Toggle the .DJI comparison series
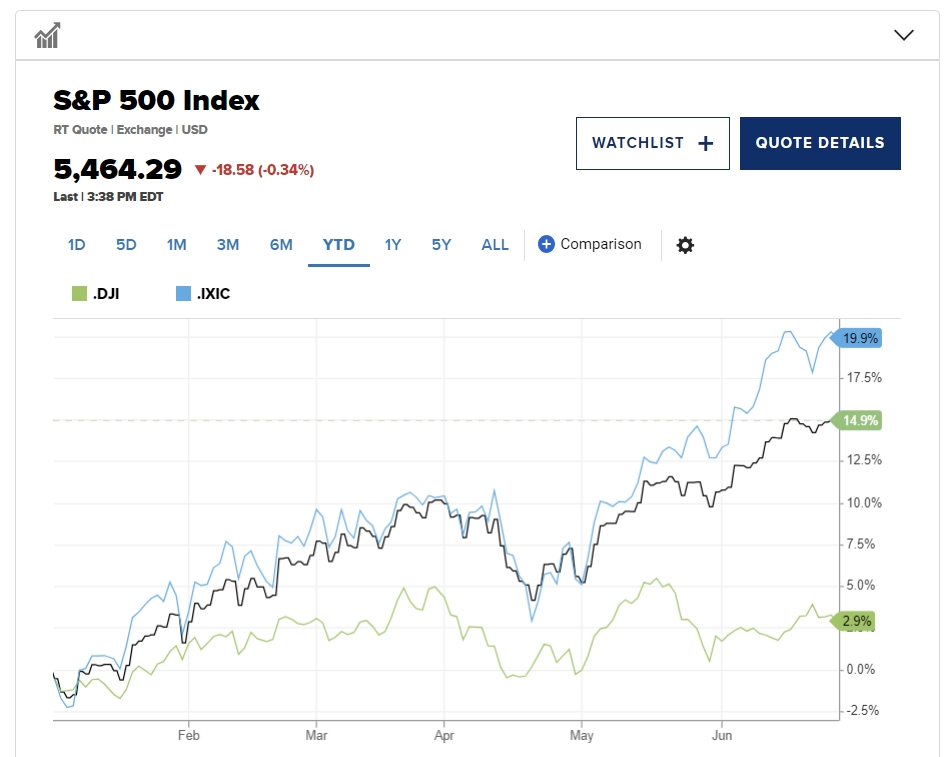Viewport: 947px width, 757px height. [97, 294]
